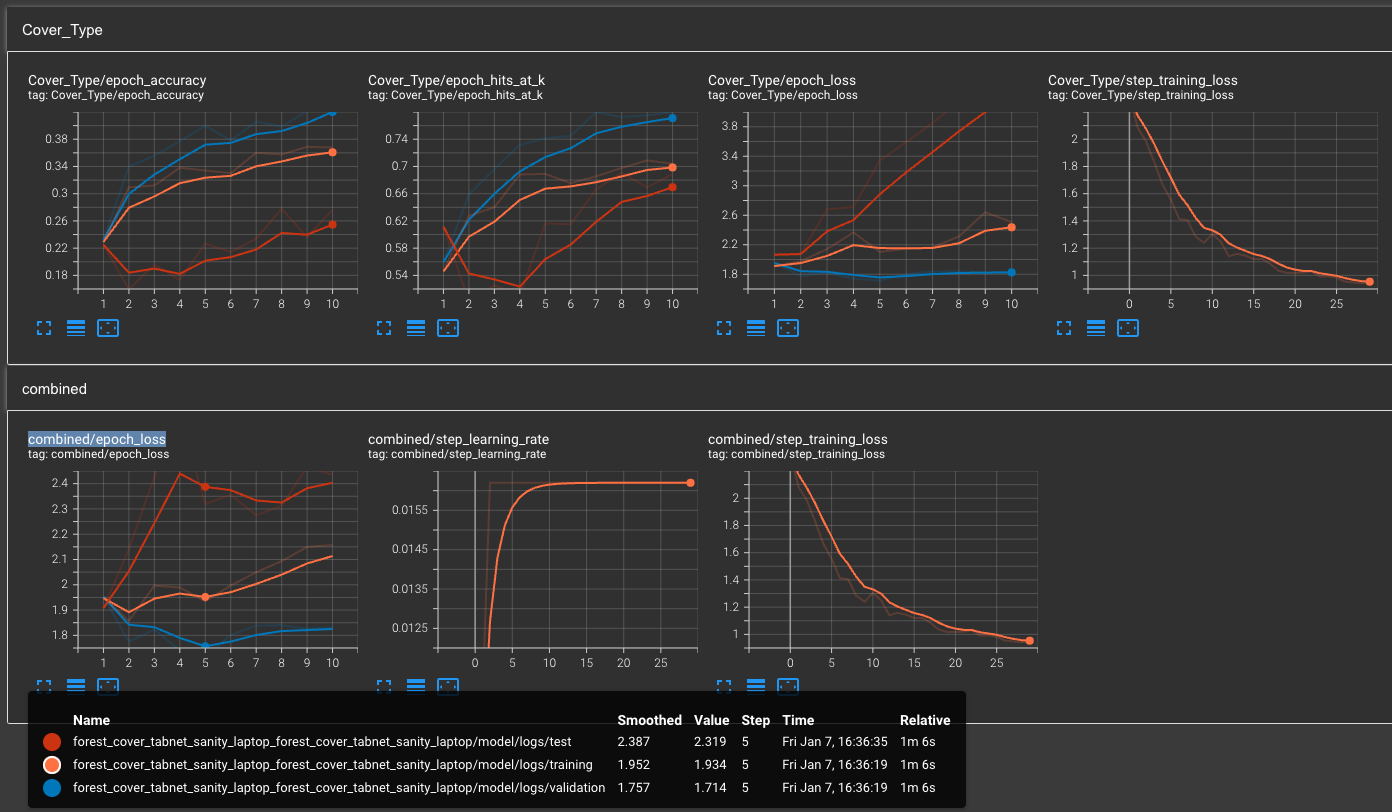
Task: Fit epoch_hits_at_k chart domain to data
Action: (448, 327)
